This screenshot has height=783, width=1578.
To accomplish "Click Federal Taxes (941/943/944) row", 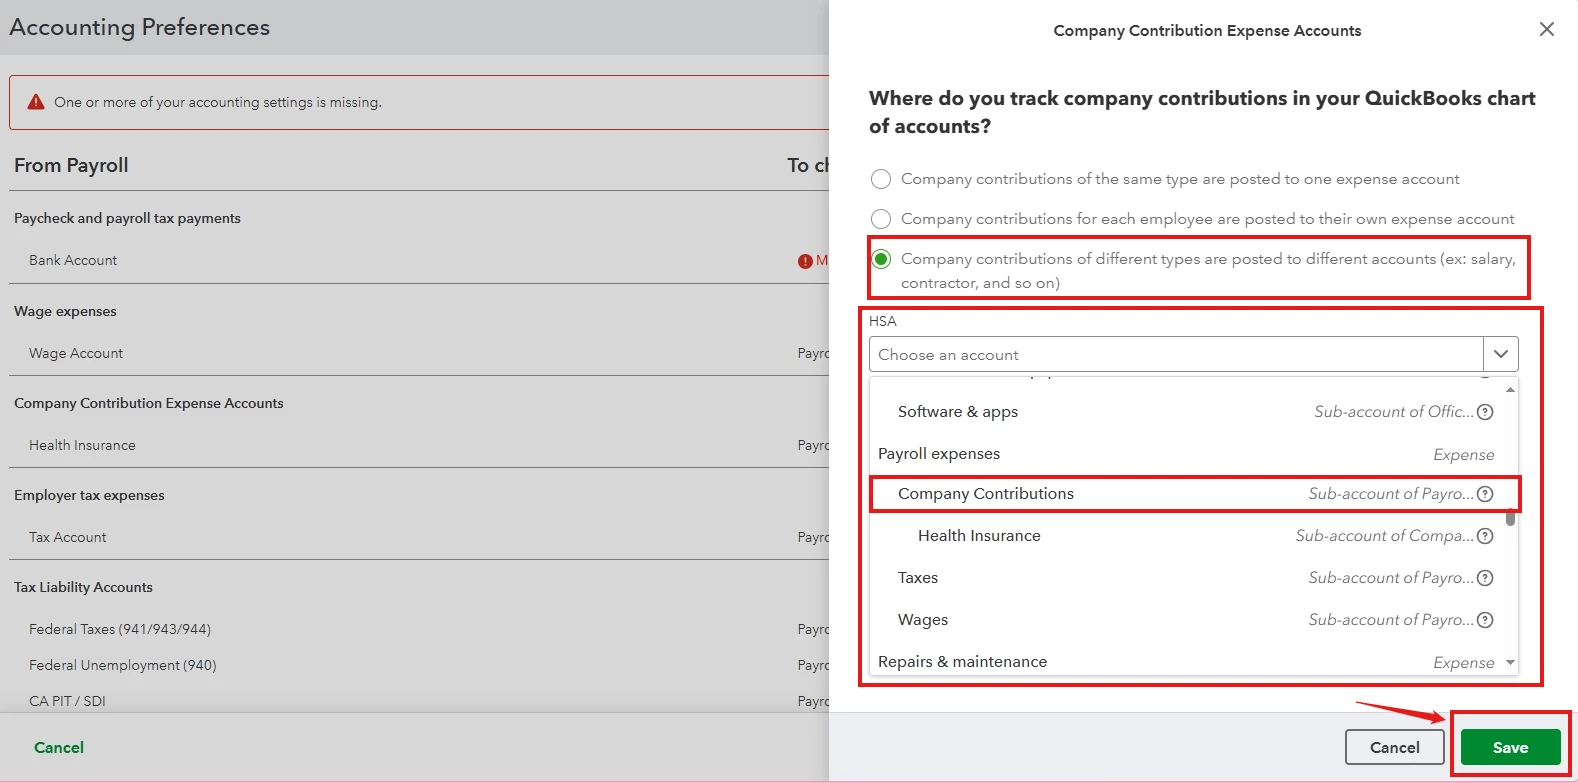I will 419,629.
